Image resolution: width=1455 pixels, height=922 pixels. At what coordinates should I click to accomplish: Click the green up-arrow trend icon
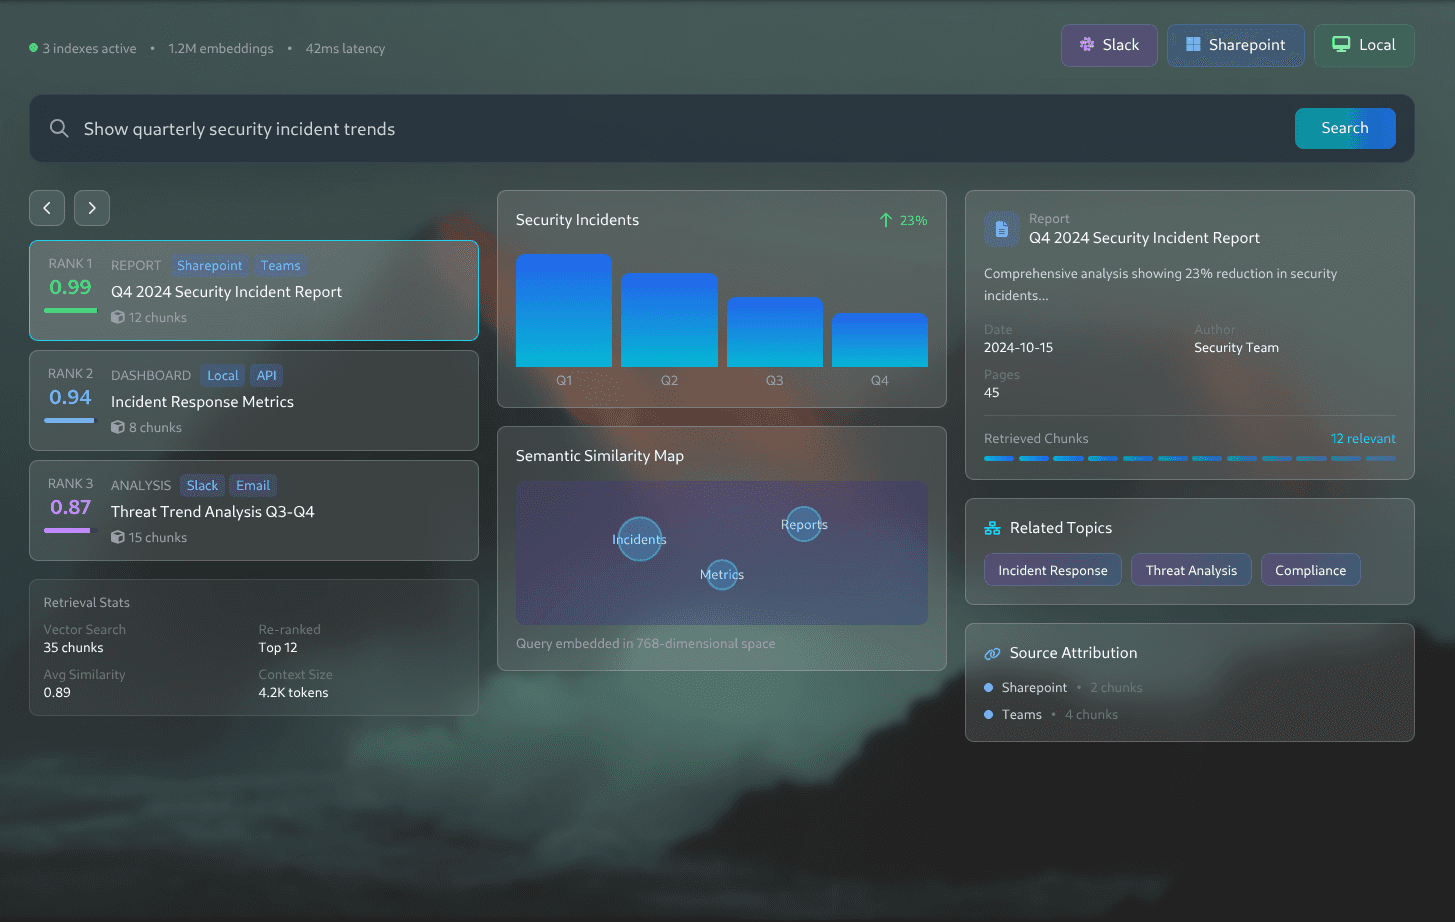pyautogui.click(x=886, y=220)
